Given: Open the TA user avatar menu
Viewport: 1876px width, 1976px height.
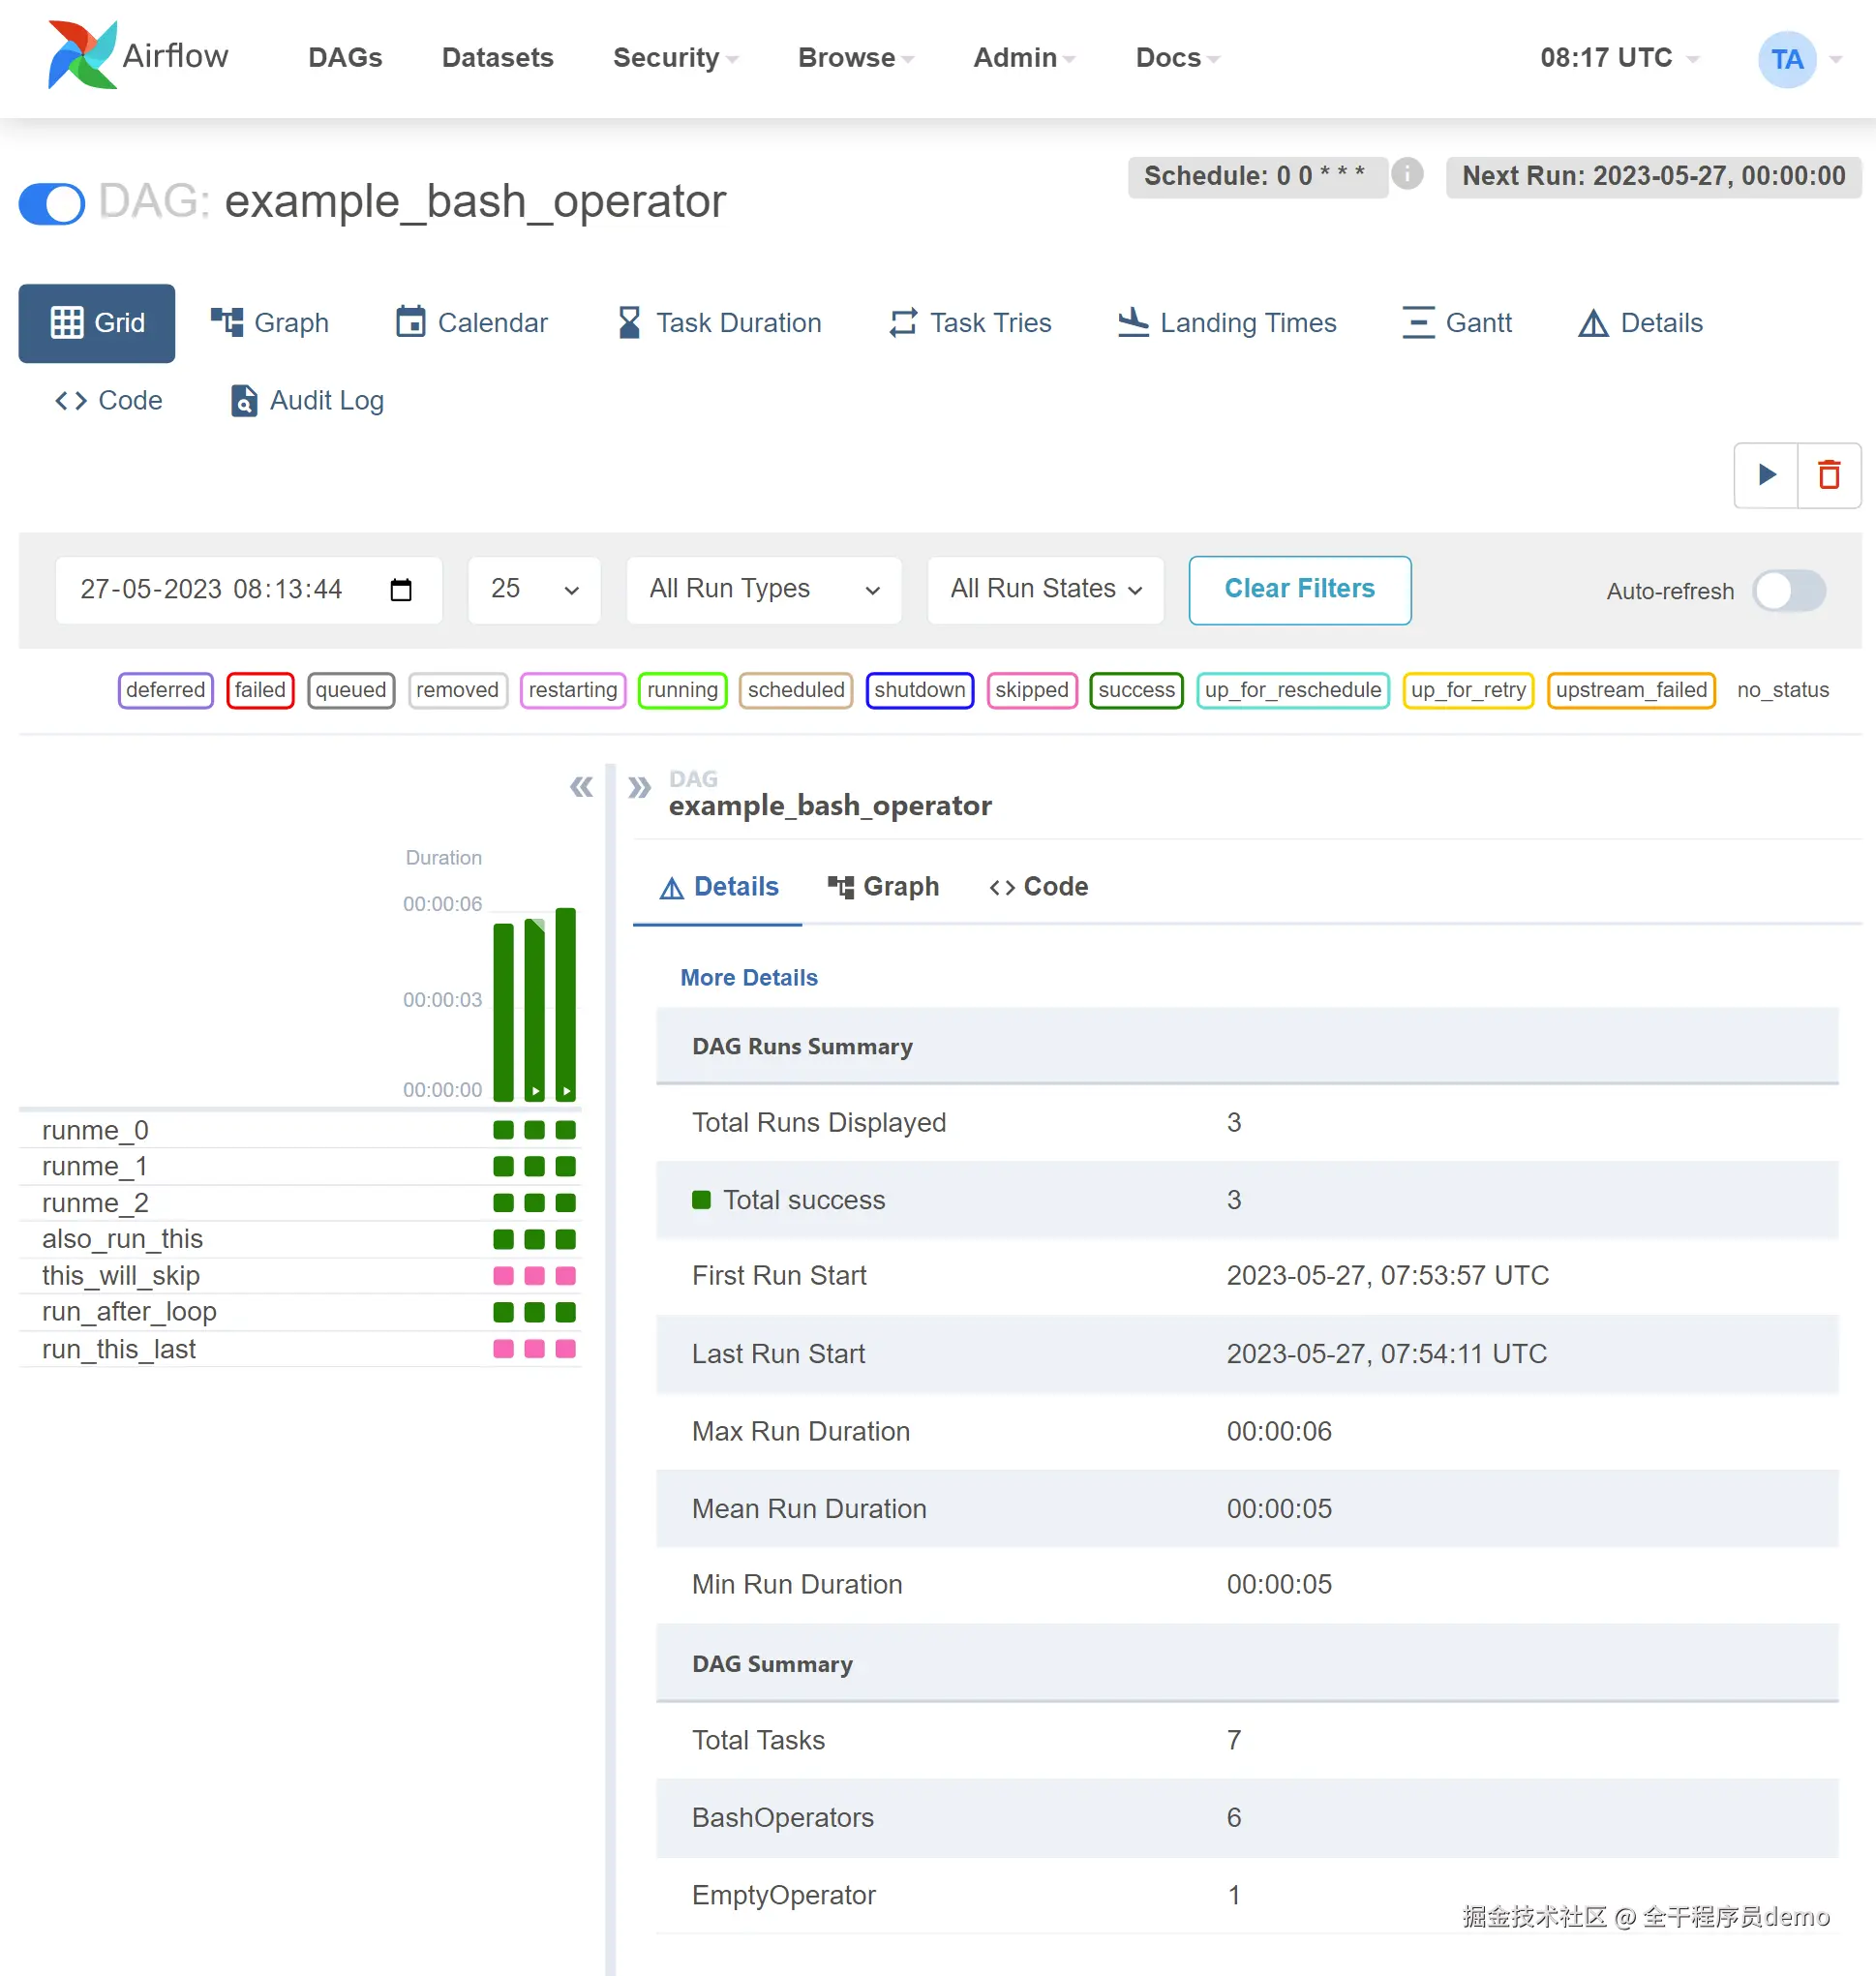Looking at the screenshot, I should coord(1787,59).
